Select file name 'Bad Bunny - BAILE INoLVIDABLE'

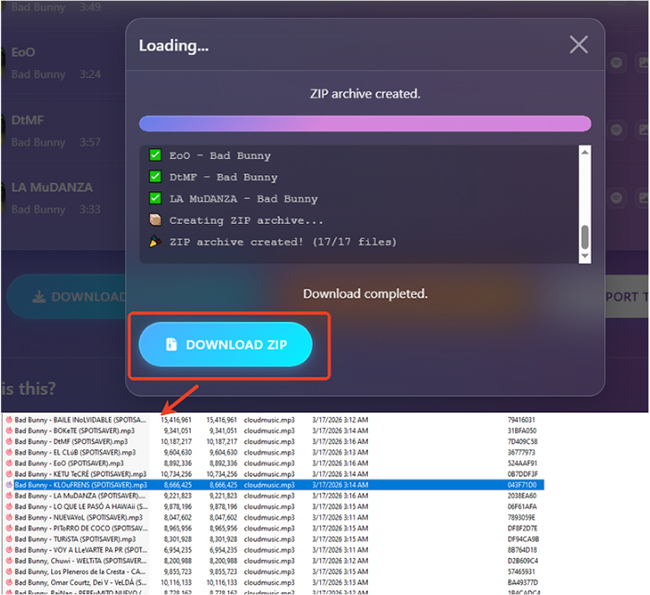(80, 420)
